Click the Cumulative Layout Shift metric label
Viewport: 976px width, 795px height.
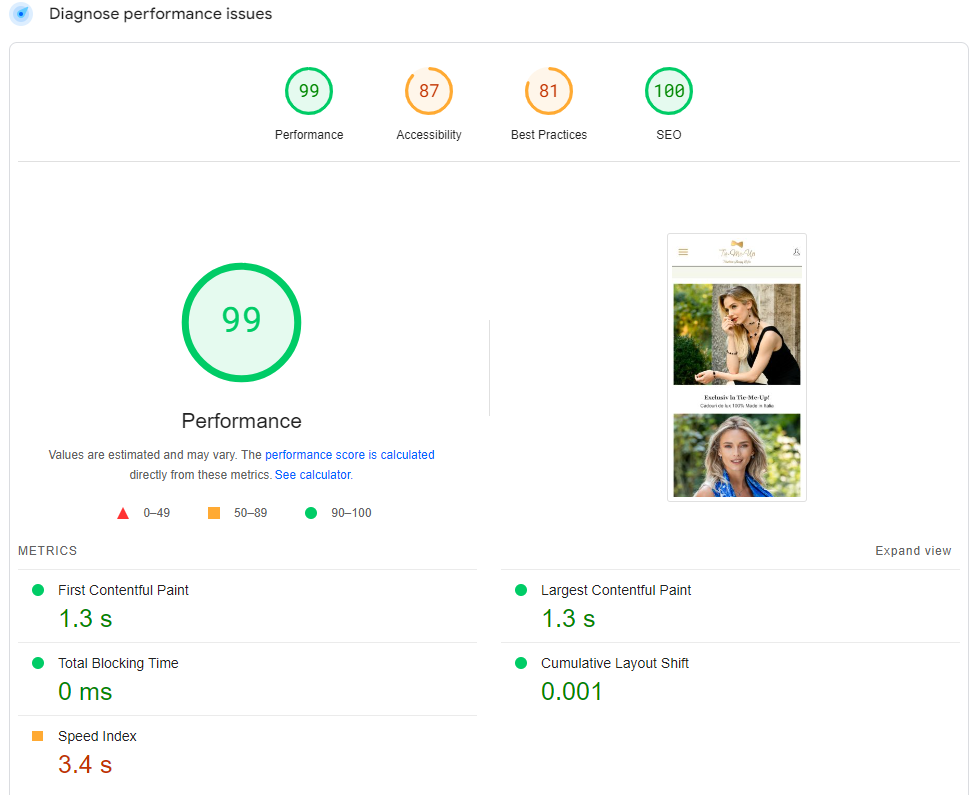(x=614, y=663)
